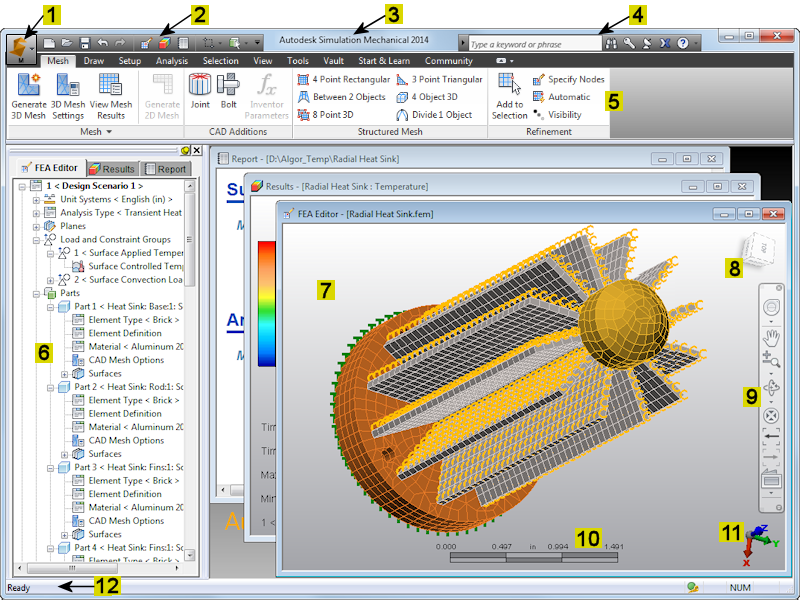Click the New file icon
Screen dimensions: 800x600
click(x=49, y=43)
